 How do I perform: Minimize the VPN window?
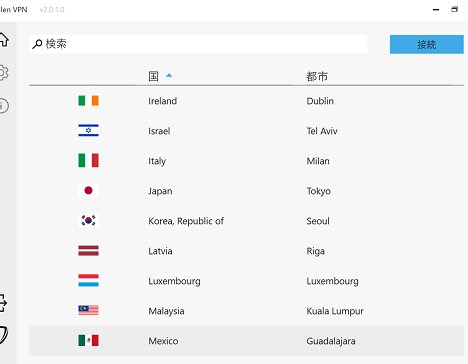(436, 10)
